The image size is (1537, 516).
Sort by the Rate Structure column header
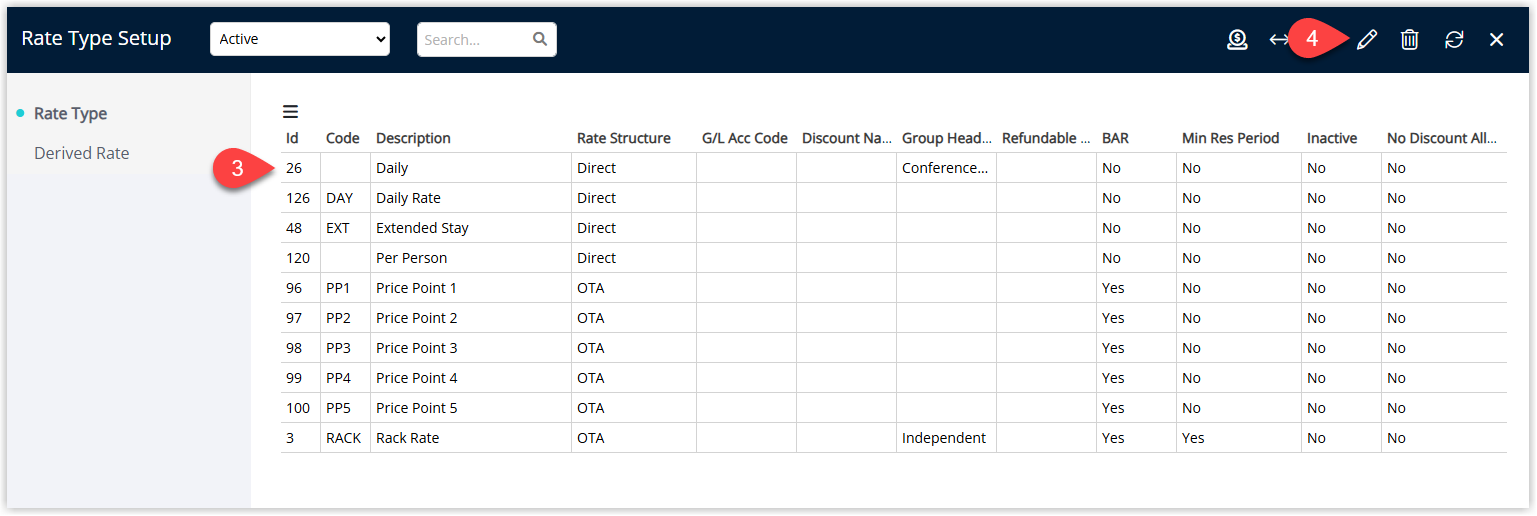pyautogui.click(x=624, y=138)
